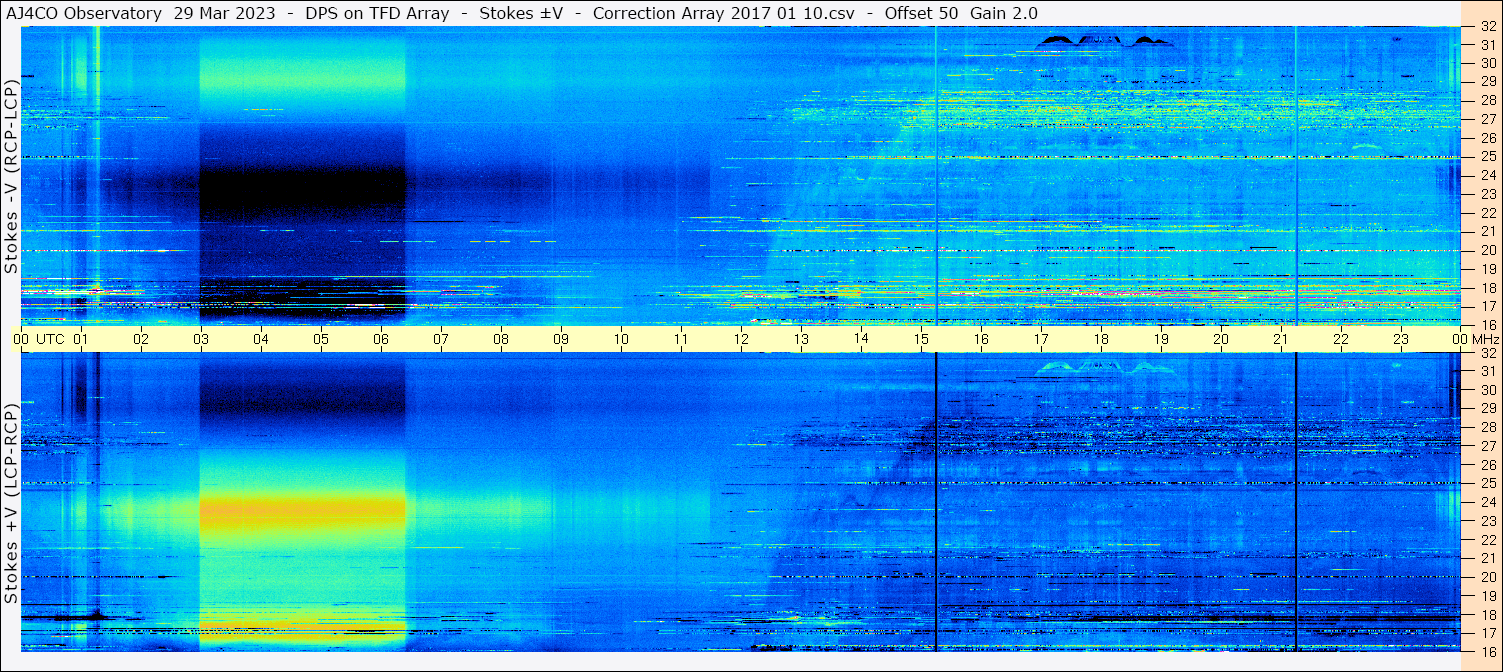Click 27 MHz tick of lower +V panel
Screen dimensions: 1503x672
pyautogui.click(x=1487, y=446)
